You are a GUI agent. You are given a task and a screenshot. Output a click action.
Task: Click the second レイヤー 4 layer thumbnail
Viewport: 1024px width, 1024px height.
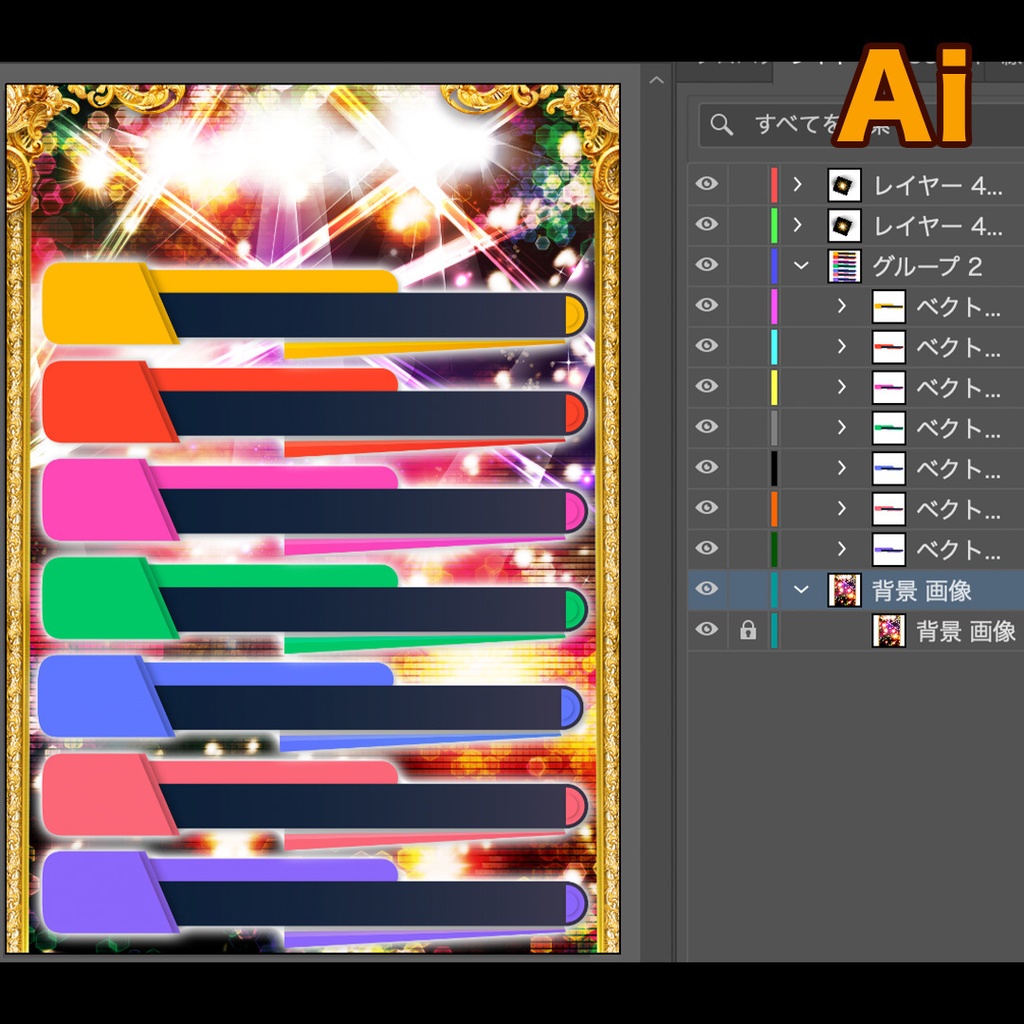tap(843, 225)
